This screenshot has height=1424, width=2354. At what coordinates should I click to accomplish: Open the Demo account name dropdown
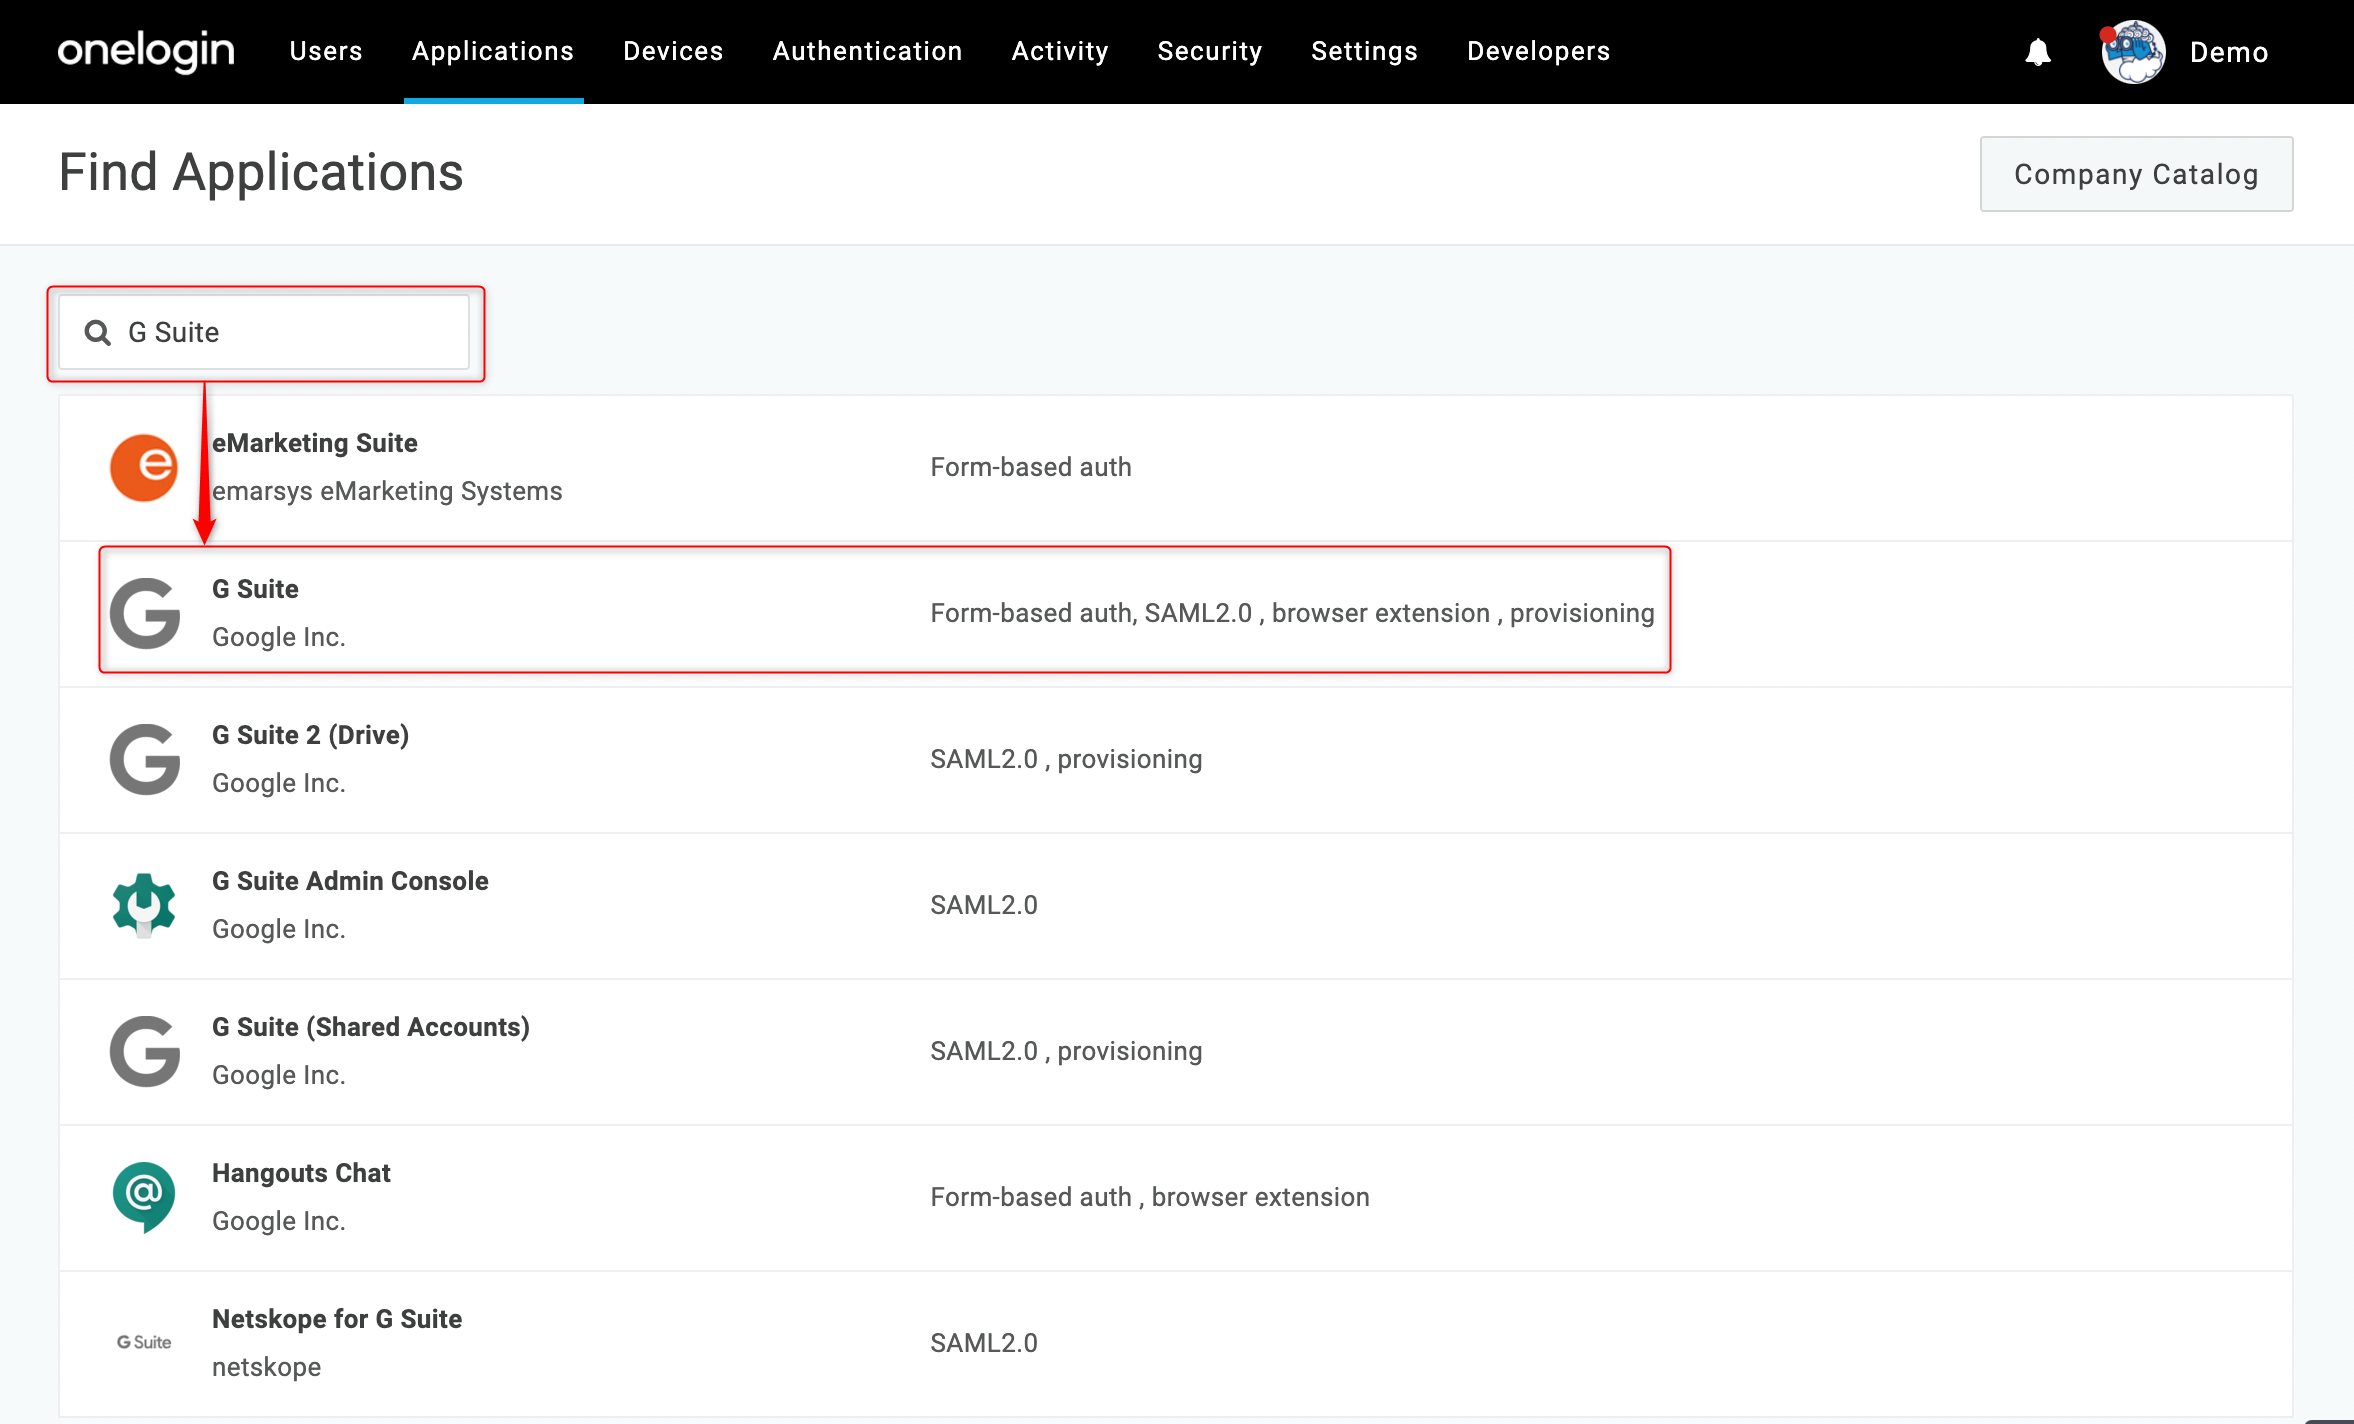[2229, 52]
